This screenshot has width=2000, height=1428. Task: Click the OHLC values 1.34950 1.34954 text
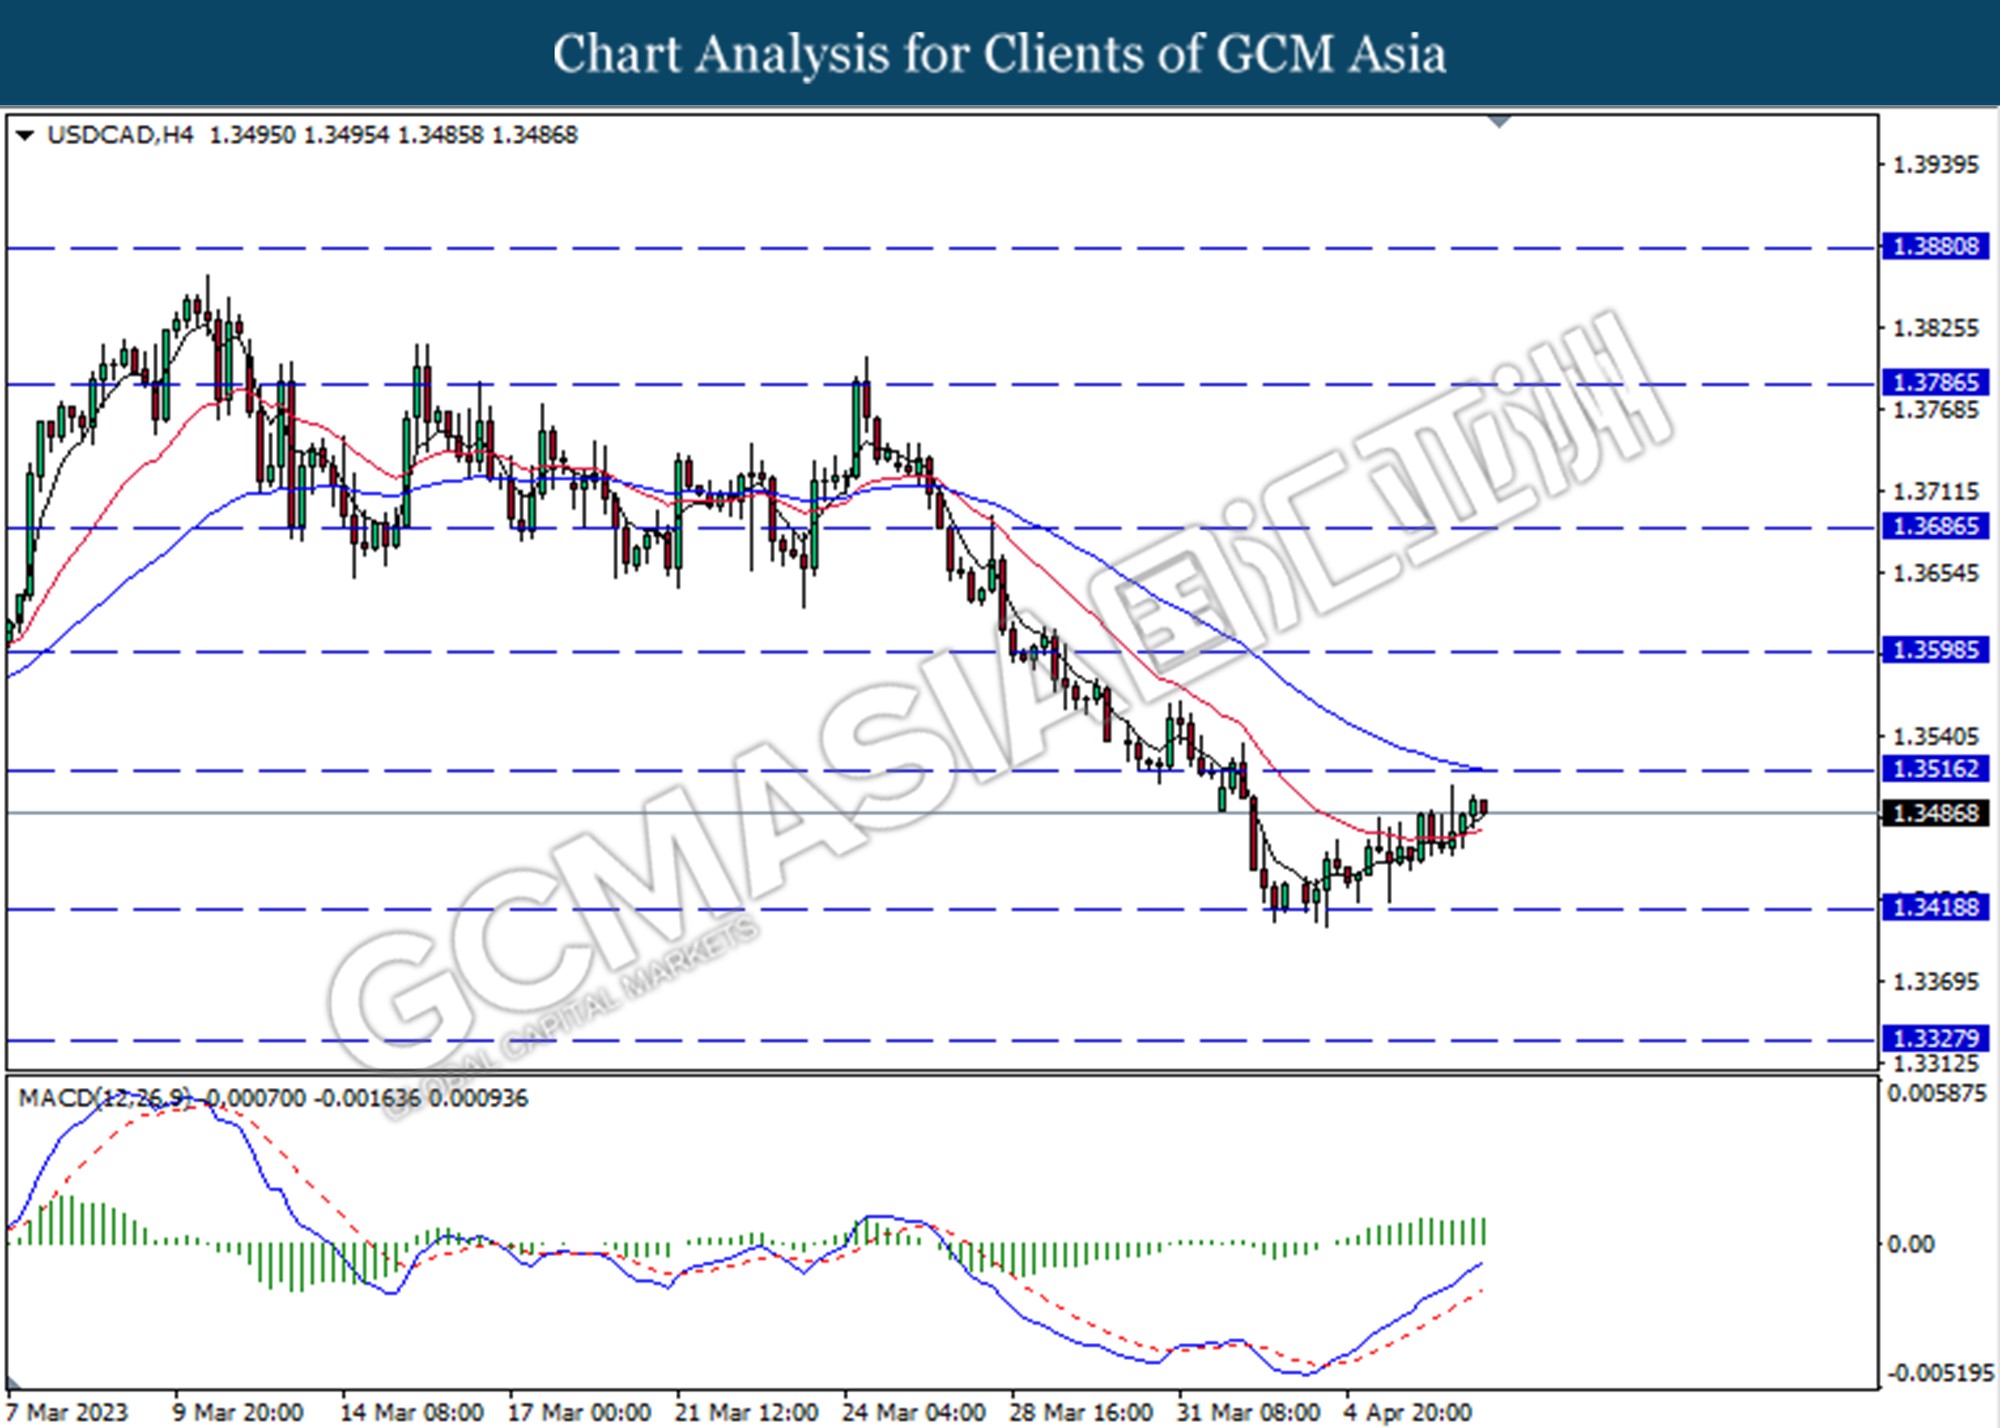pyautogui.click(x=298, y=135)
